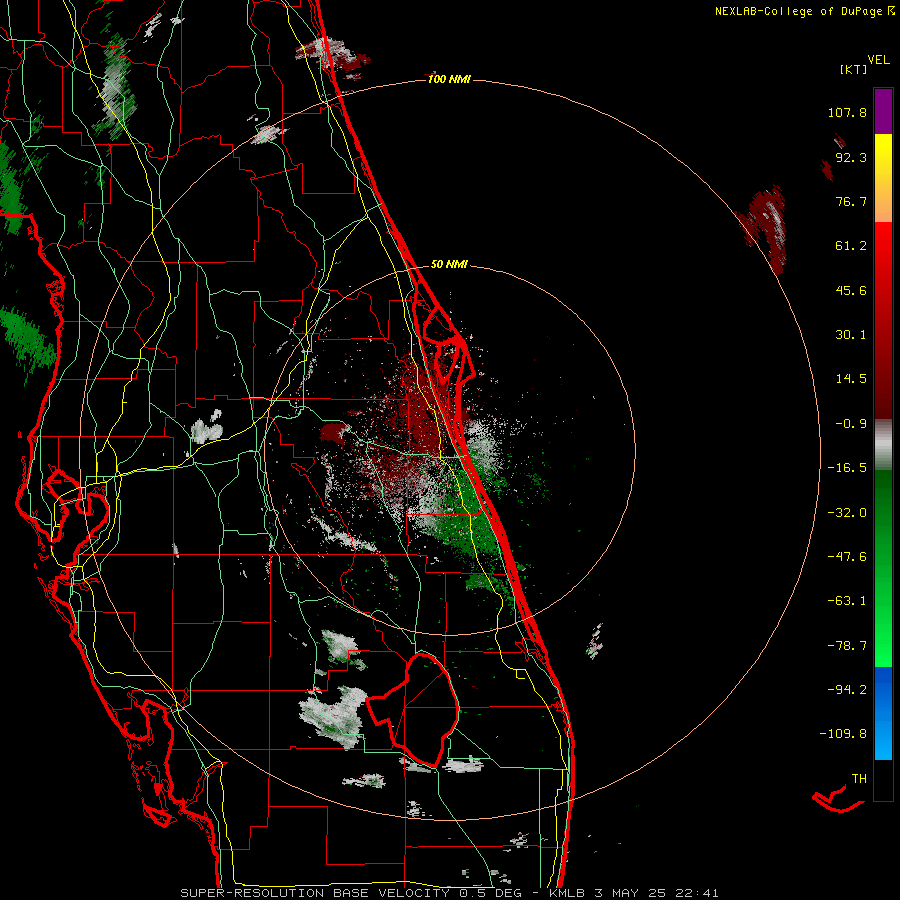900x900 pixels.
Task: Select the -109.8 scale value
Action: click(x=843, y=734)
